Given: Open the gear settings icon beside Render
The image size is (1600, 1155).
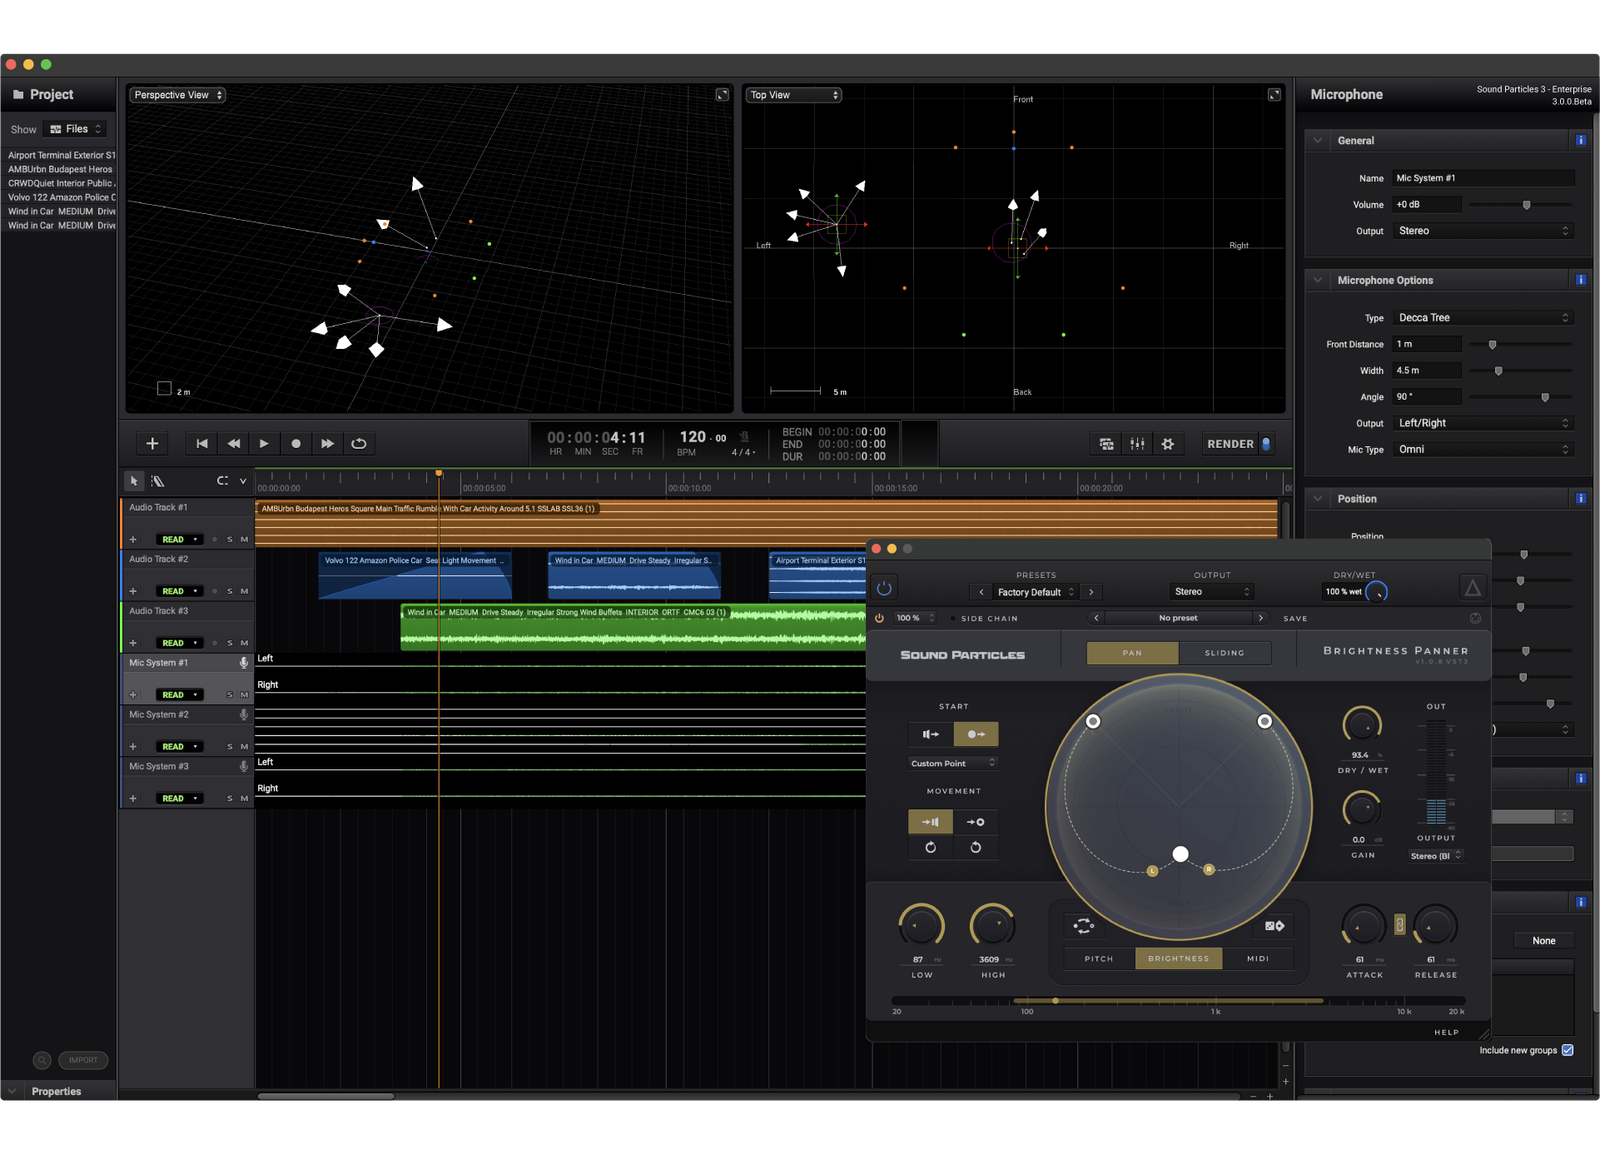Looking at the screenshot, I should (1167, 444).
